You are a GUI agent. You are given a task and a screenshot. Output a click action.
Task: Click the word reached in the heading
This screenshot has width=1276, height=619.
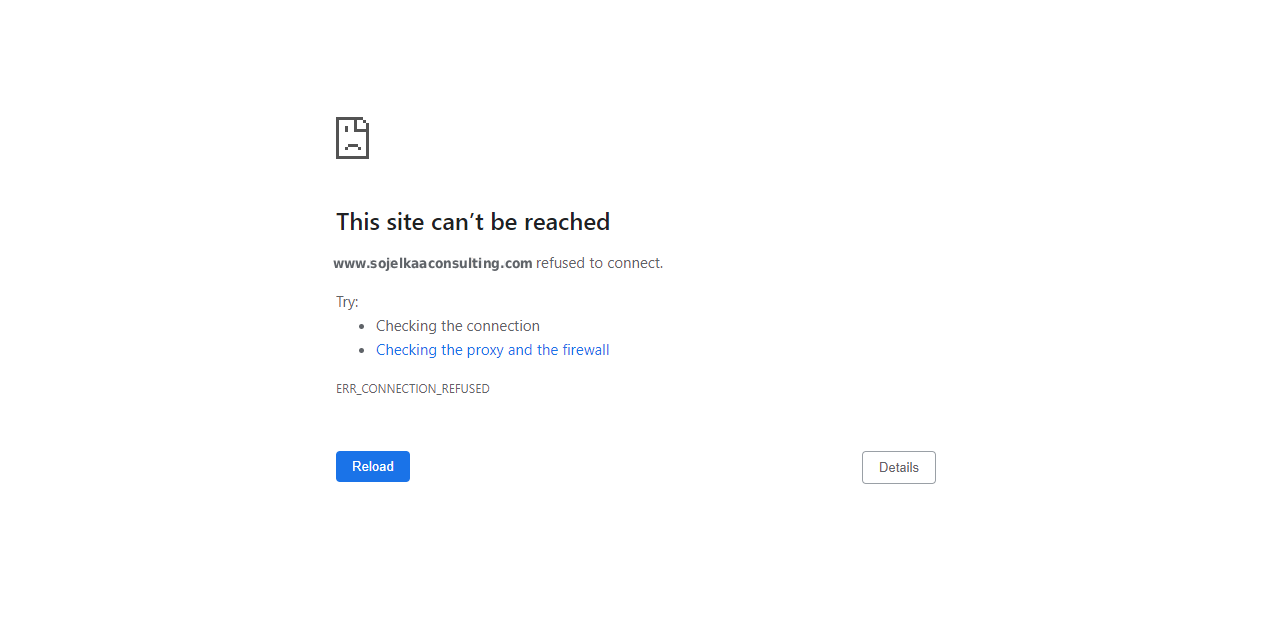(x=568, y=222)
